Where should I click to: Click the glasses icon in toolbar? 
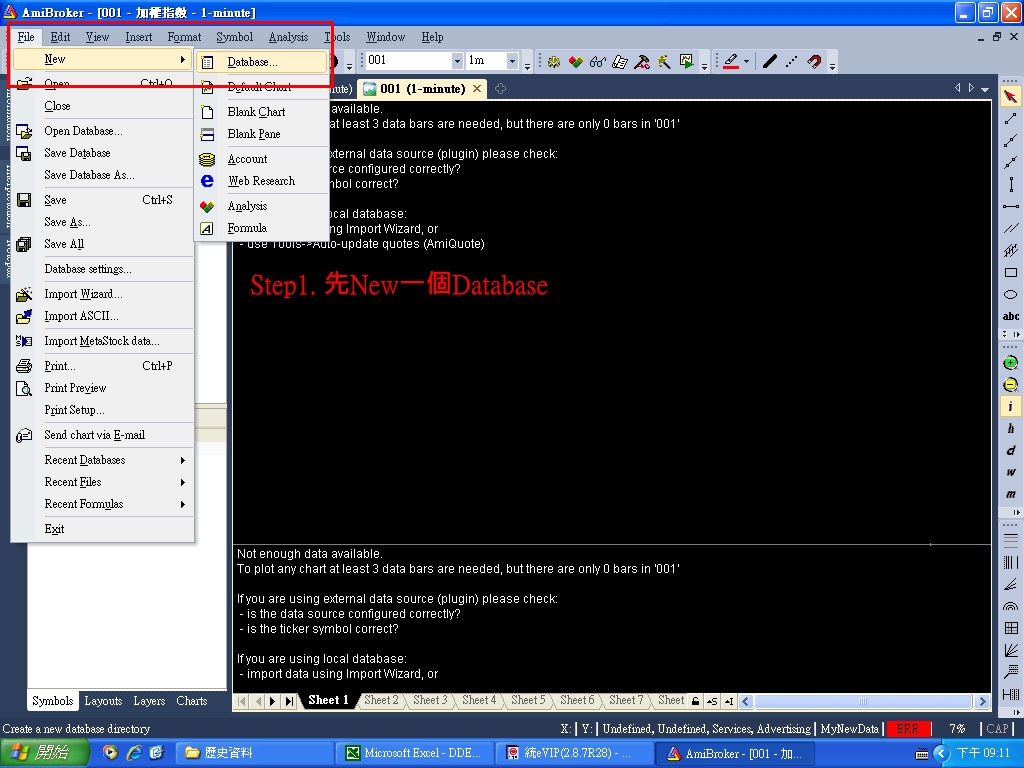pos(598,61)
